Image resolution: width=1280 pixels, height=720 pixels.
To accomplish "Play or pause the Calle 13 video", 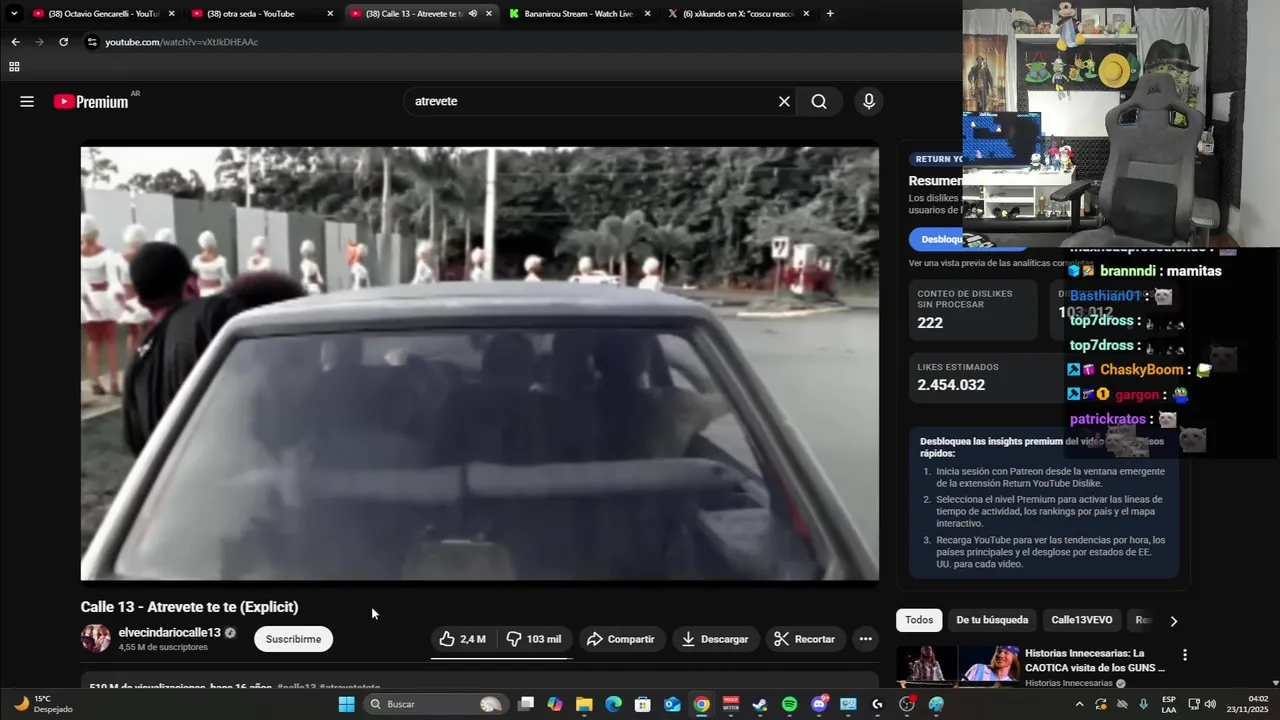I will pos(480,364).
